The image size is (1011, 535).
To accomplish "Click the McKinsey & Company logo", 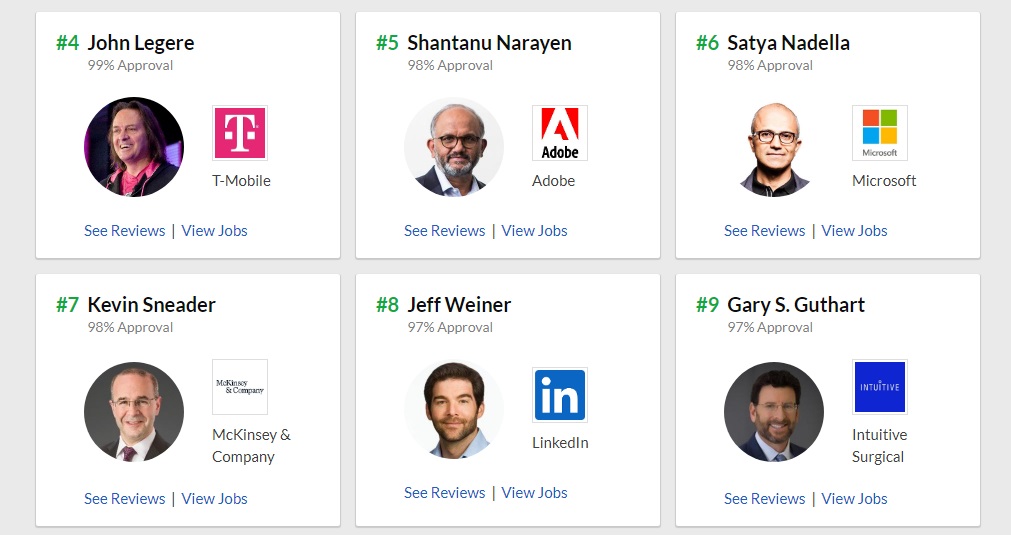I will (x=240, y=387).
